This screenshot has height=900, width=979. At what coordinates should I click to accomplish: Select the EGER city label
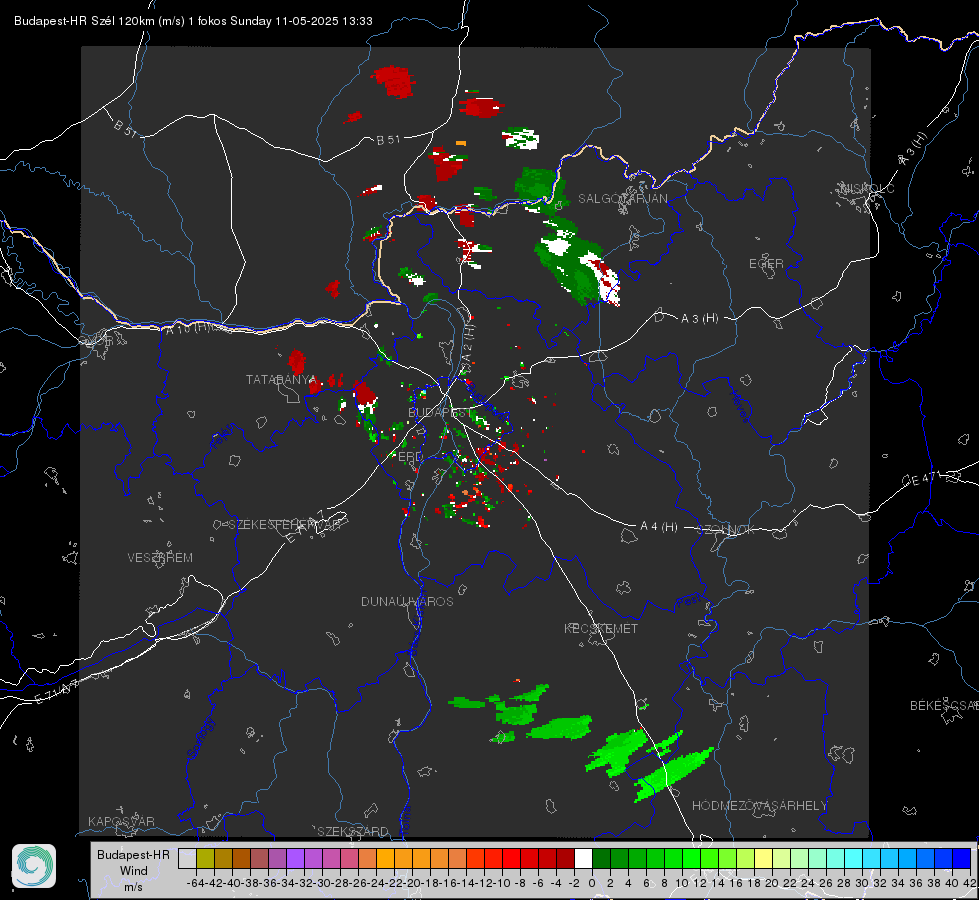pos(766,264)
